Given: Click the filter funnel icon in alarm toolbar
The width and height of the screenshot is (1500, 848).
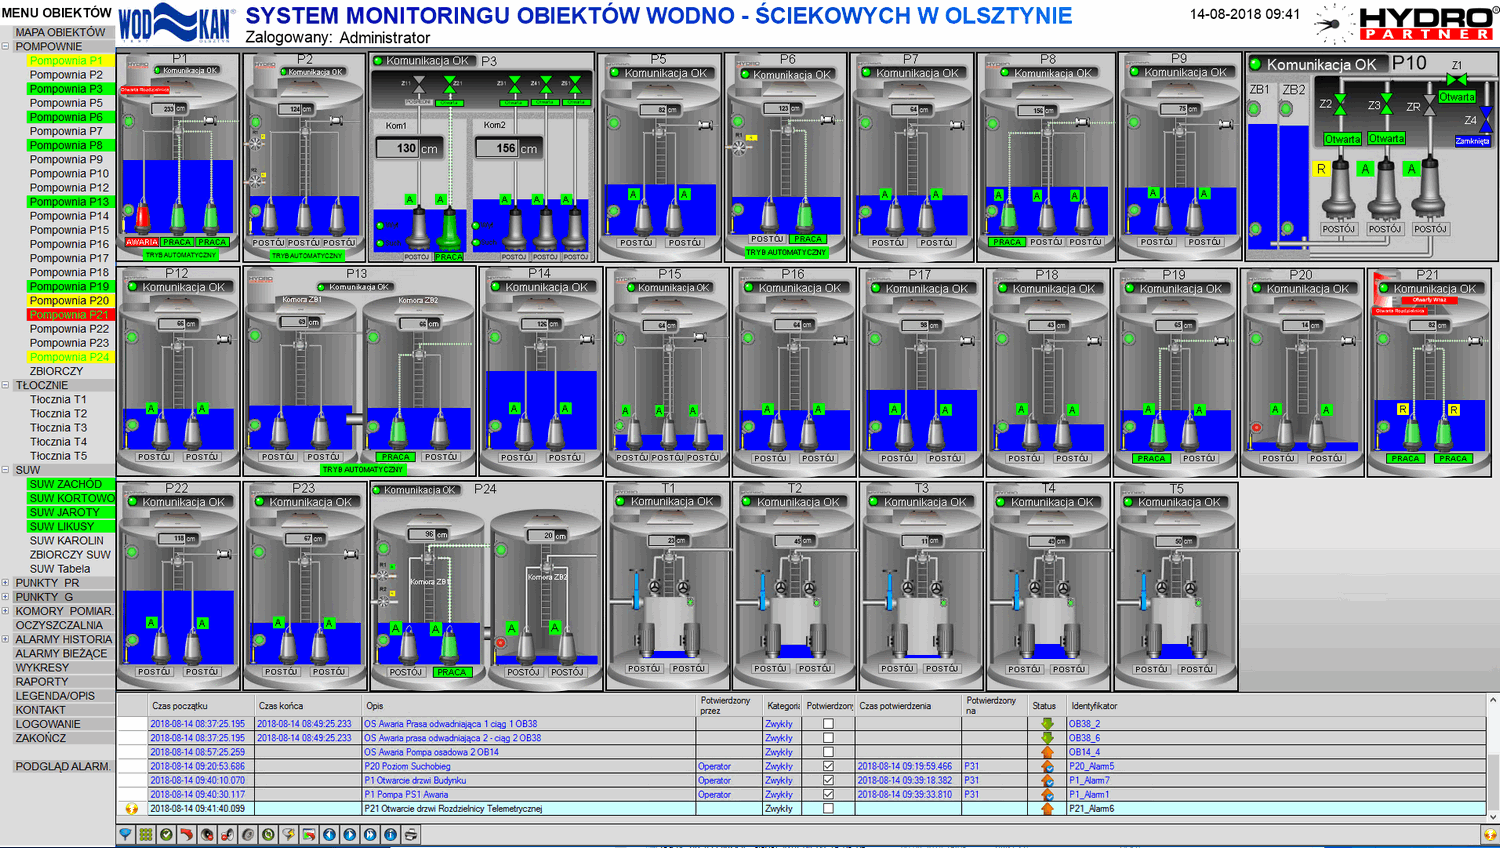Looking at the screenshot, I should (x=125, y=834).
